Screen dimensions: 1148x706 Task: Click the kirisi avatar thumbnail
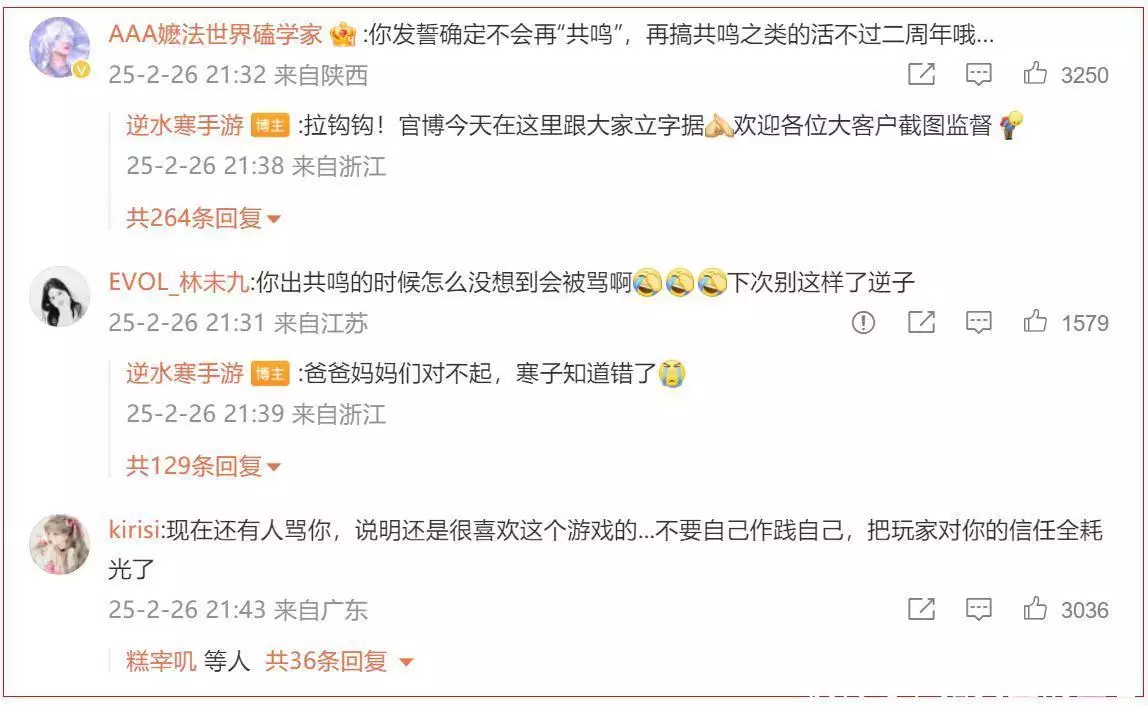(59, 544)
